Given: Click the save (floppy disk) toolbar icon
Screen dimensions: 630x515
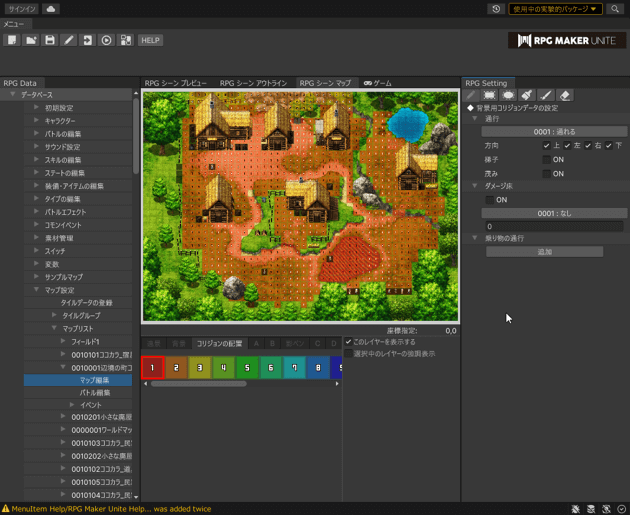Looking at the screenshot, I should click(49, 40).
